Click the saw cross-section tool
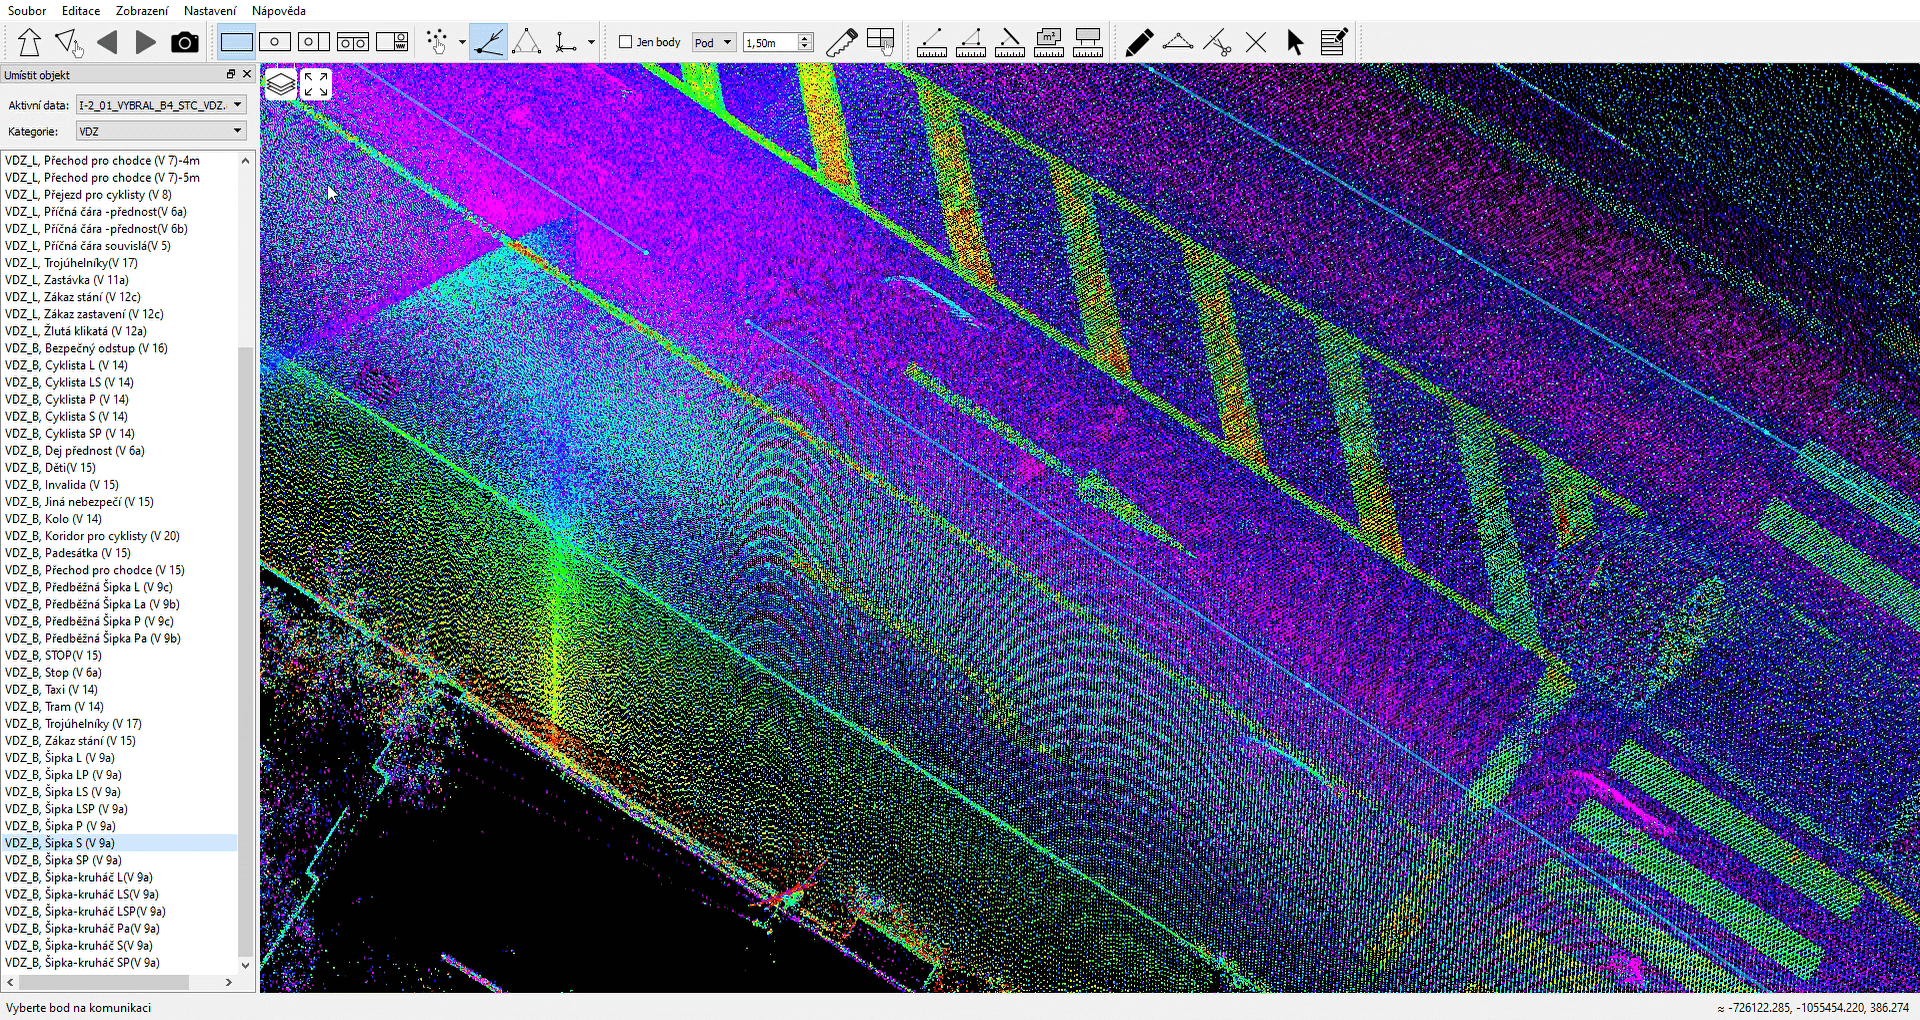The image size is (1920, 1020). tap(841, 42)
